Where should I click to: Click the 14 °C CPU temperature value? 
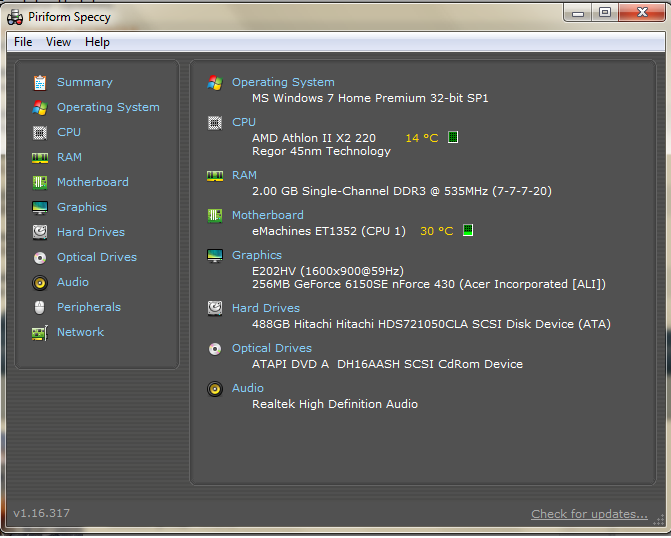[422, 138]
